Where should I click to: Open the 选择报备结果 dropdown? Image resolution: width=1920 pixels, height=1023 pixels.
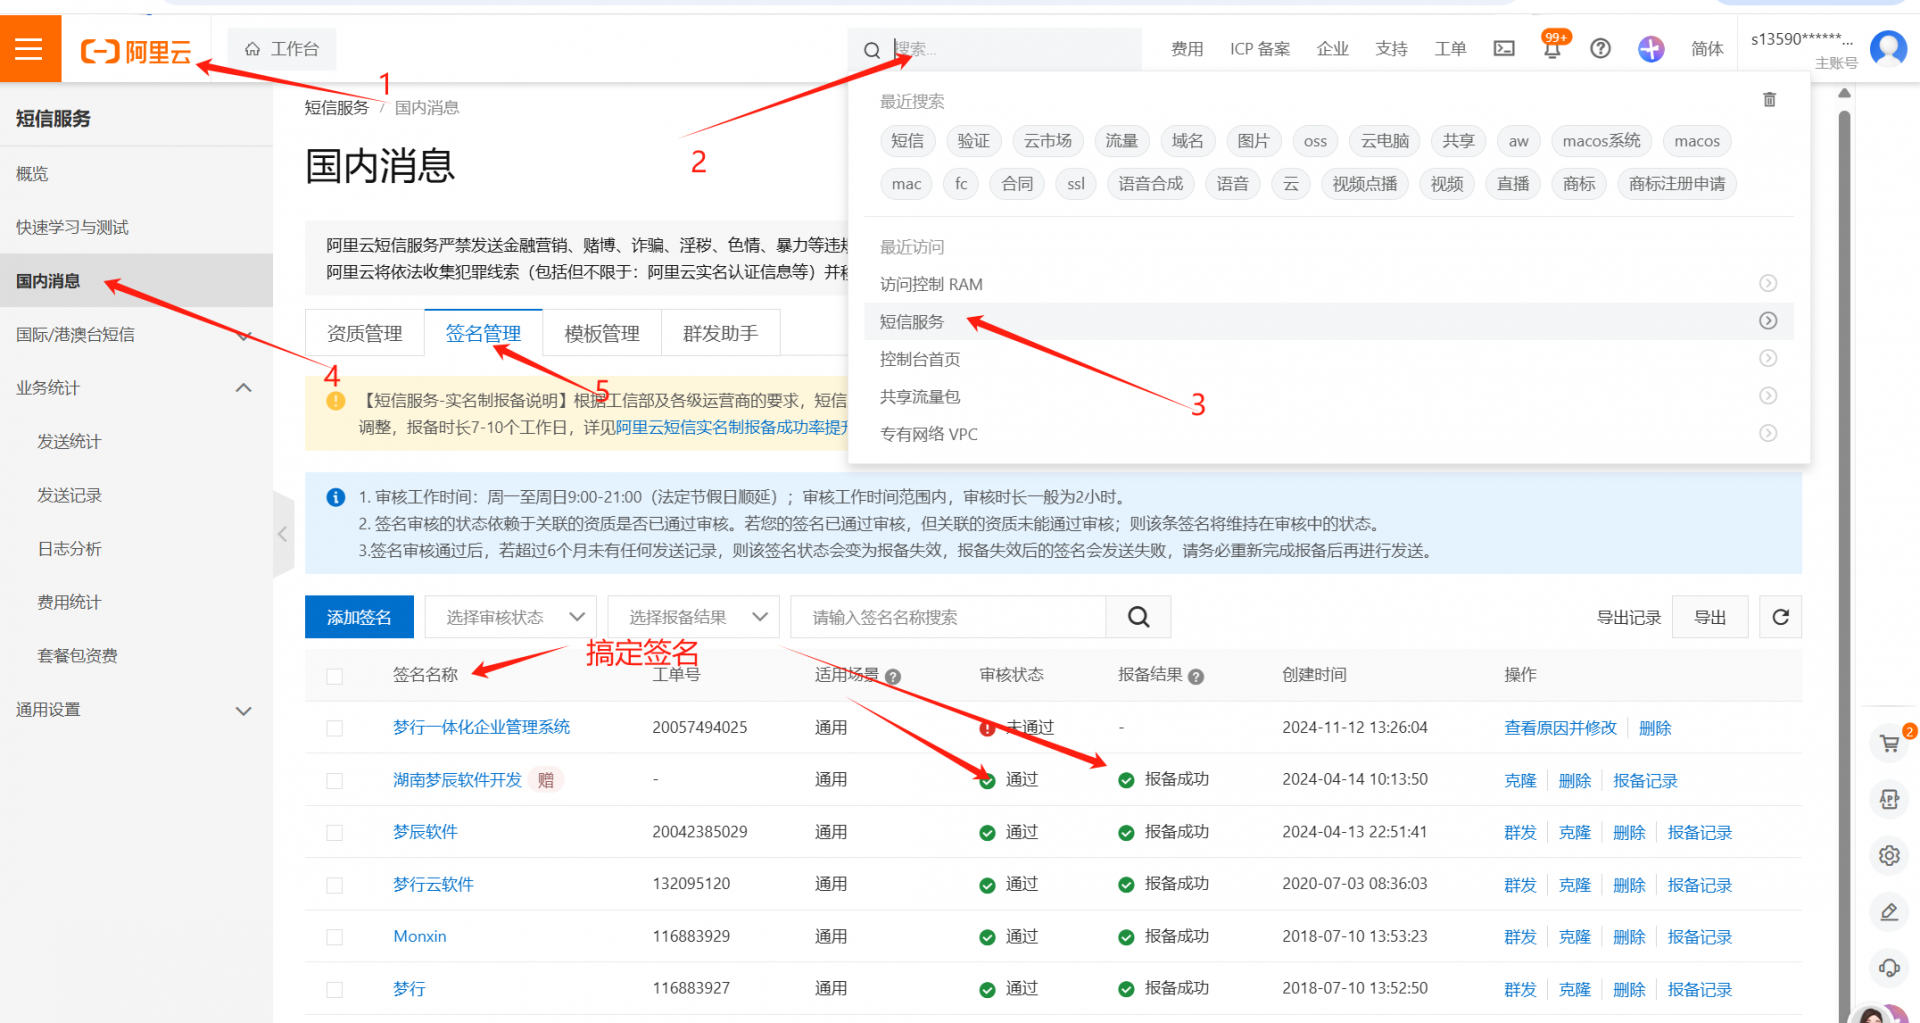693,617
